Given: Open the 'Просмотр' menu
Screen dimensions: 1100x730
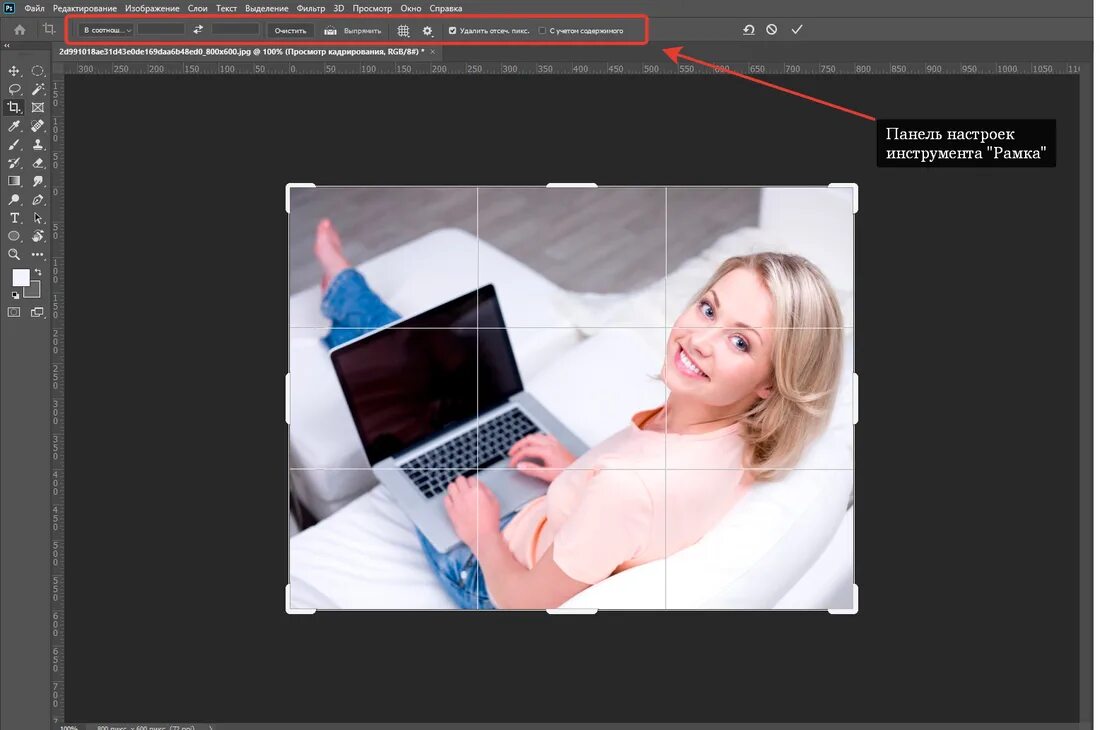Looking at the screenshot, I should (372, 8).
